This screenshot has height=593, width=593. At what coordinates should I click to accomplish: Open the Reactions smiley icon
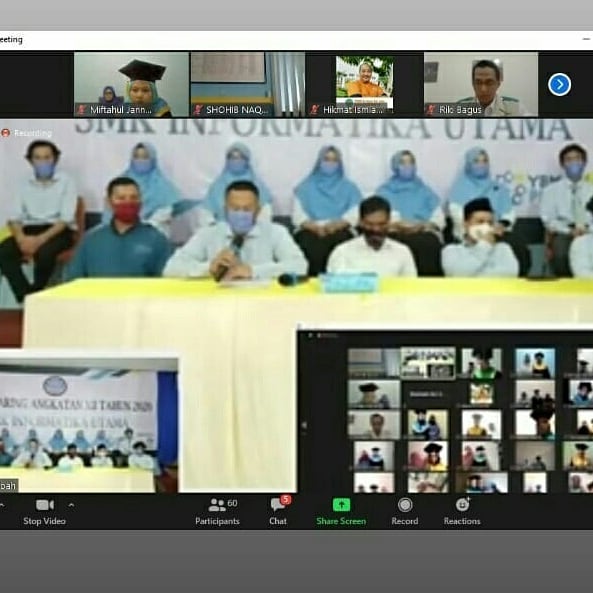462,505
